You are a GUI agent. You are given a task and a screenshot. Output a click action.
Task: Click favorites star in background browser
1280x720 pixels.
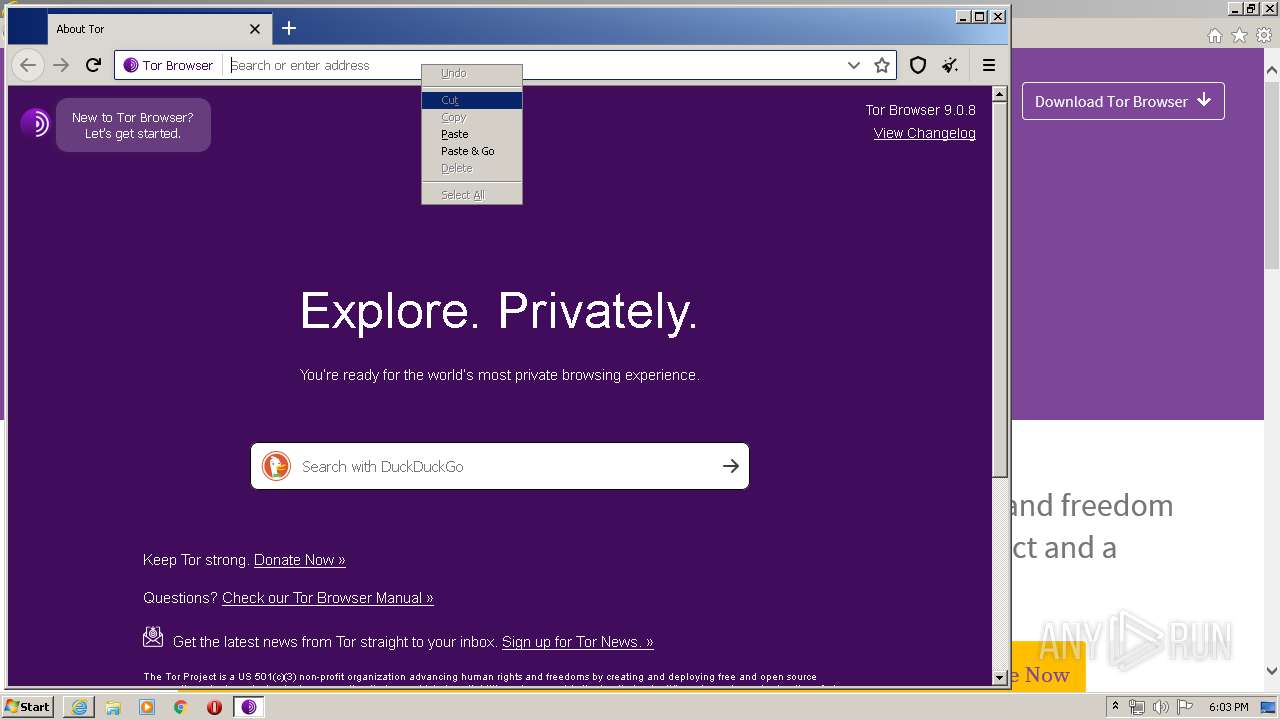[1239, 35]
